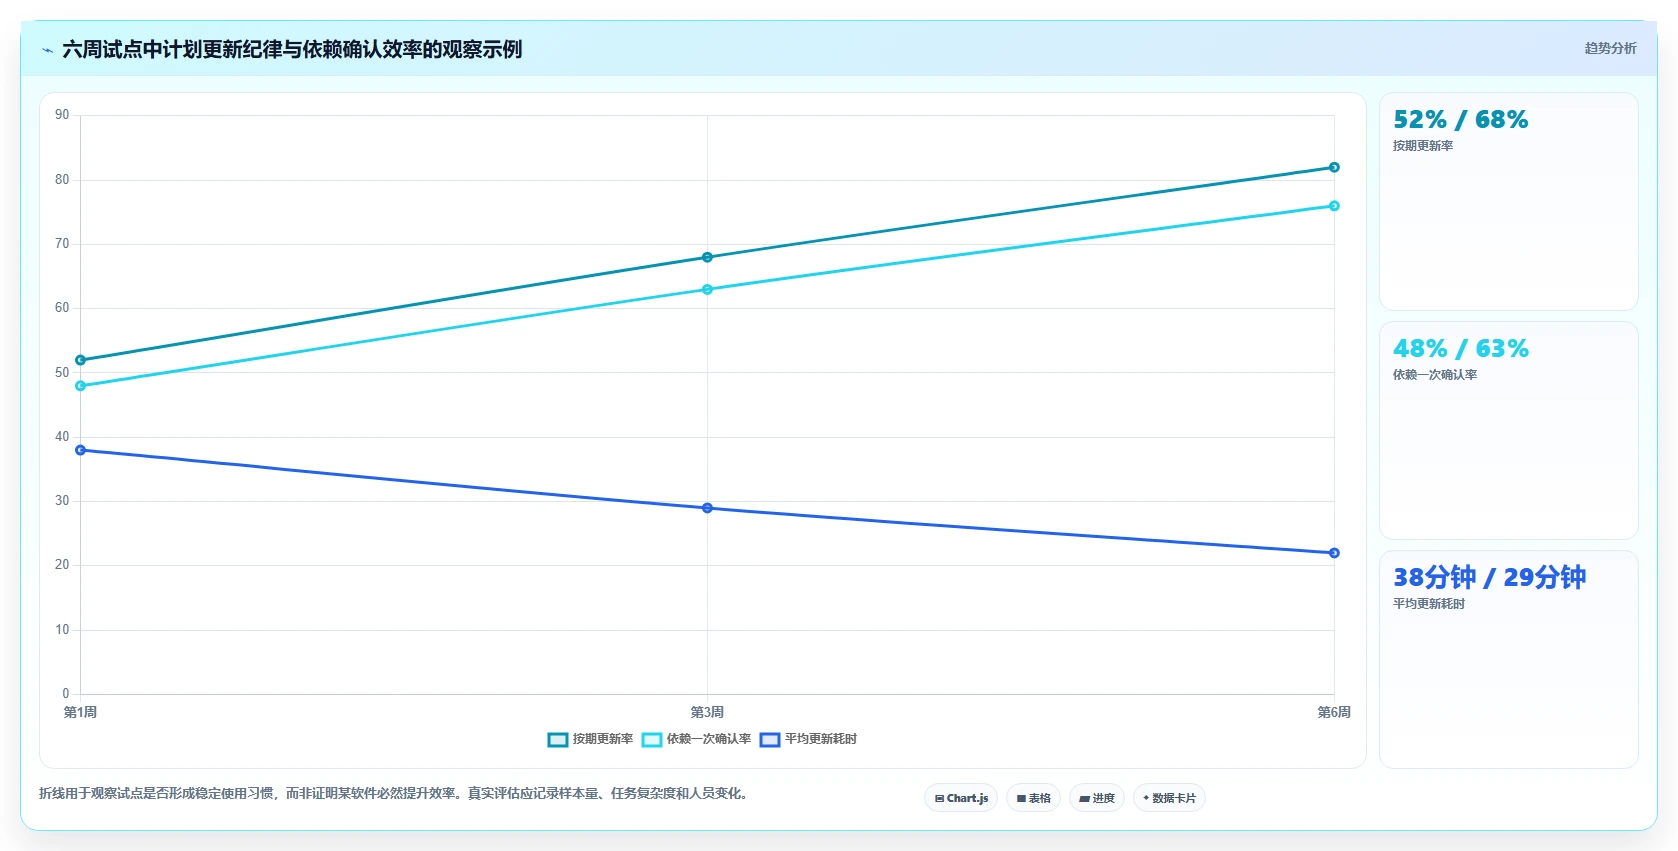Screen dimensions: 1678x851
Task: Click the 38分钟 / 29分钟 stat value
Action: click(x=1489, y=577)
